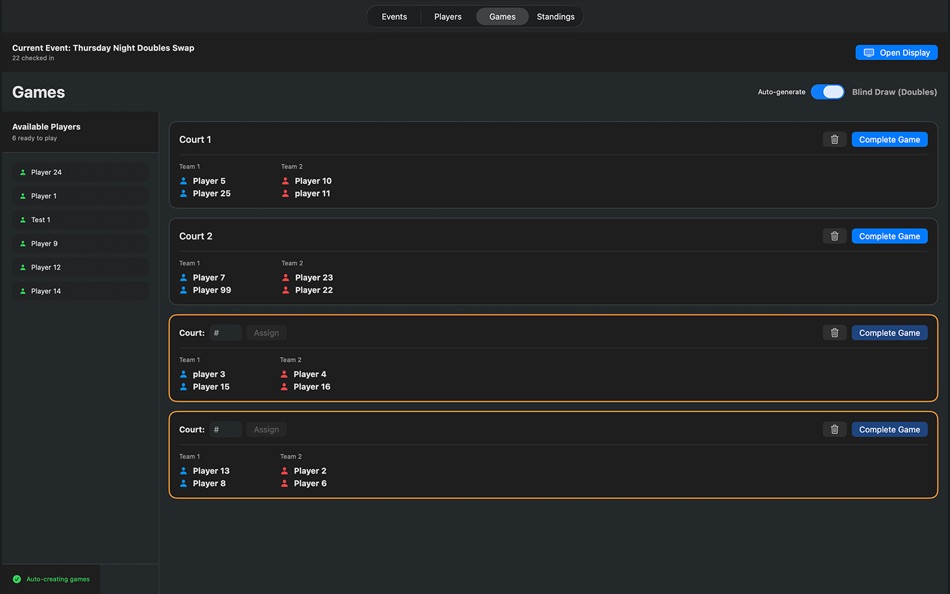The width and height of the screenshot is (950, 594).
Task: Click the Blind Draw (Doubles) label
Action: coord(894,92)
